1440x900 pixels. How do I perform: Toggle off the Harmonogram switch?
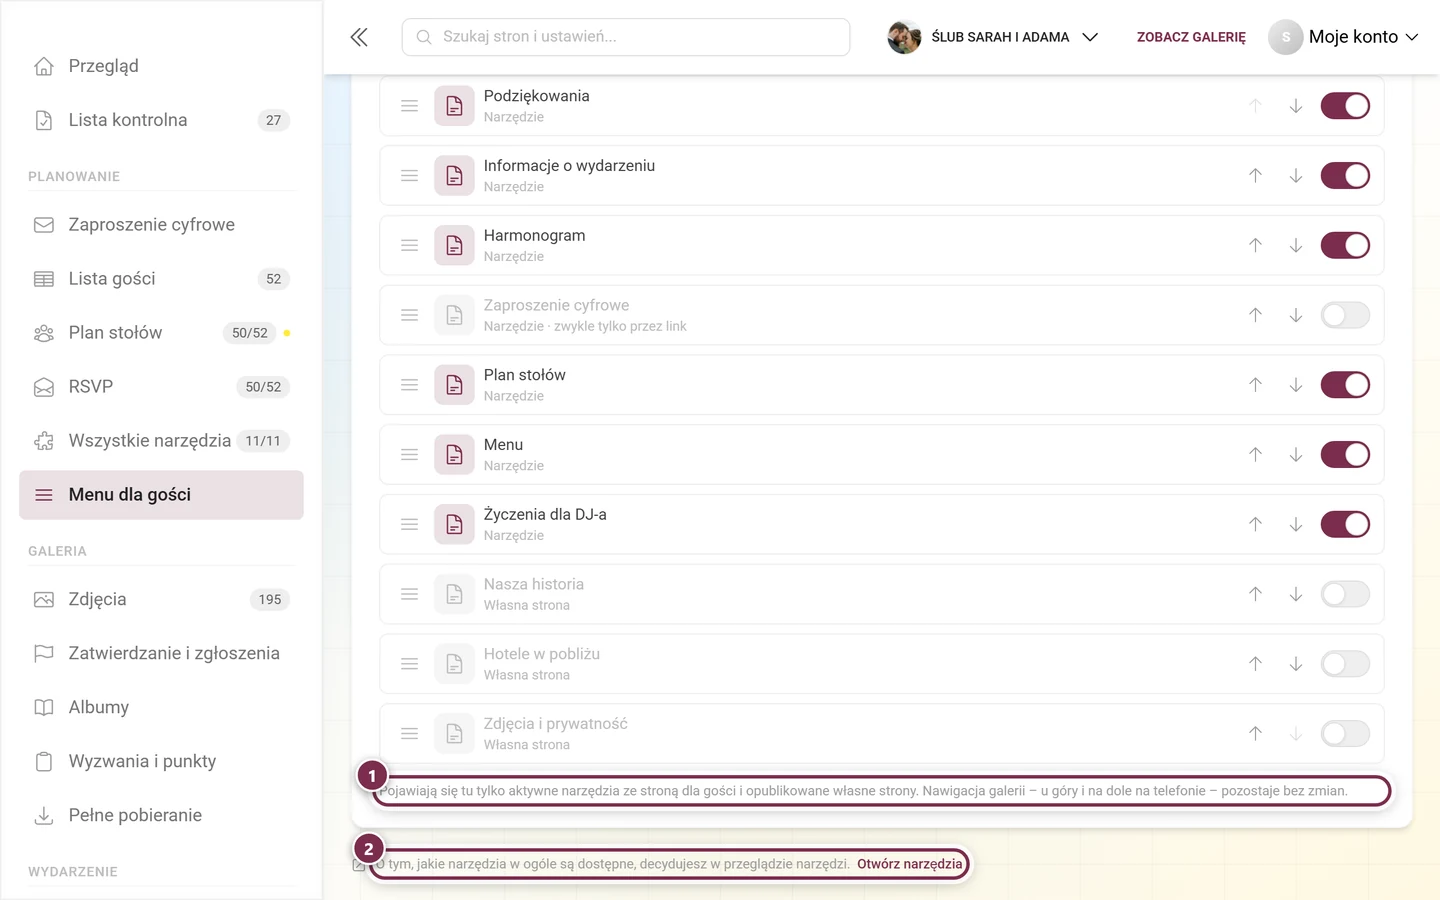point(1345,246)
